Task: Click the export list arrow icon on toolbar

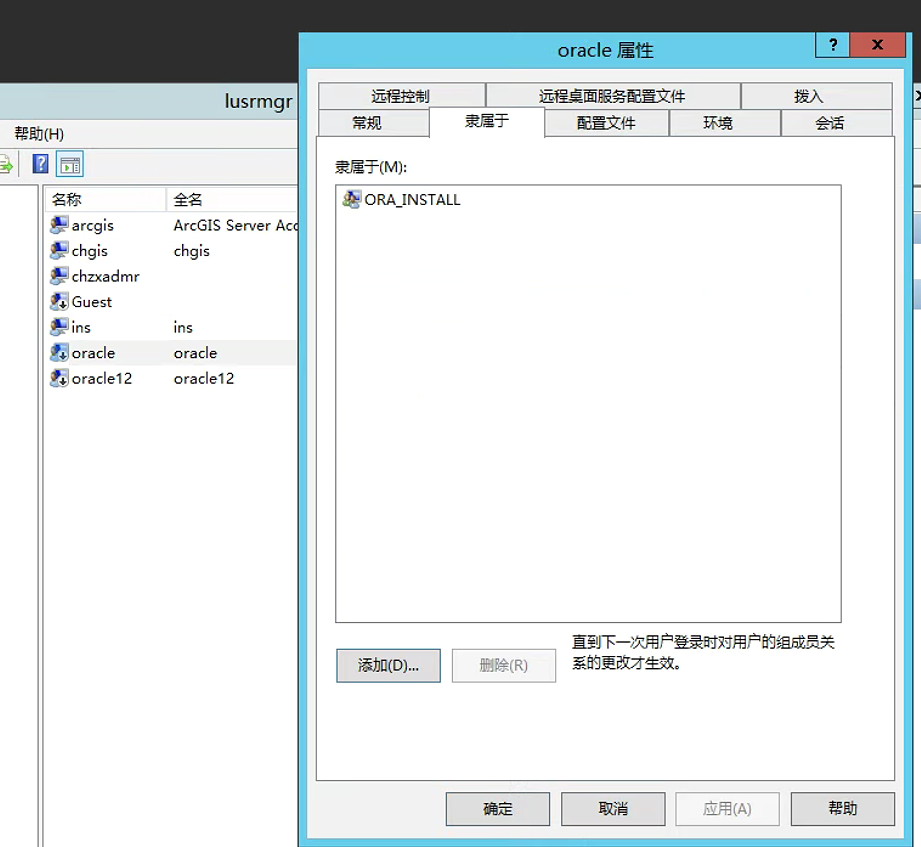Action: (6, 163)
